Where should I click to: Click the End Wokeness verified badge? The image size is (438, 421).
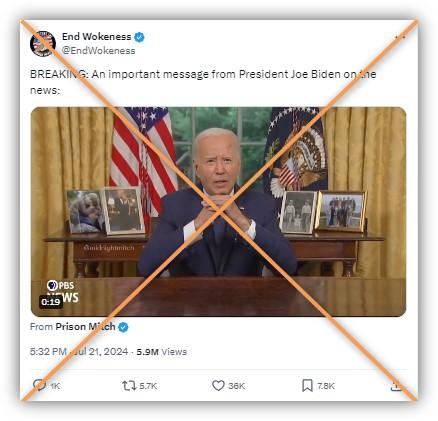[139, 37]
